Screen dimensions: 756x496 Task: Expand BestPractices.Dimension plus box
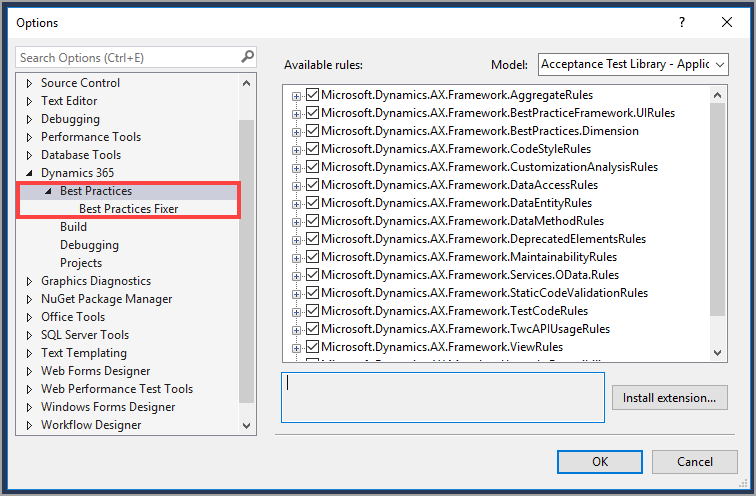[296, 132]
